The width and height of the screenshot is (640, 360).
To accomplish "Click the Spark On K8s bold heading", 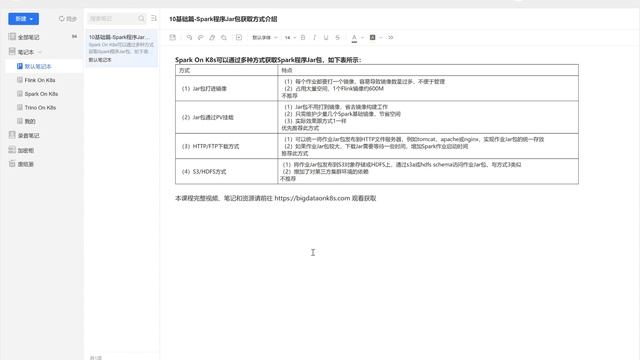I will pos(268,60).
